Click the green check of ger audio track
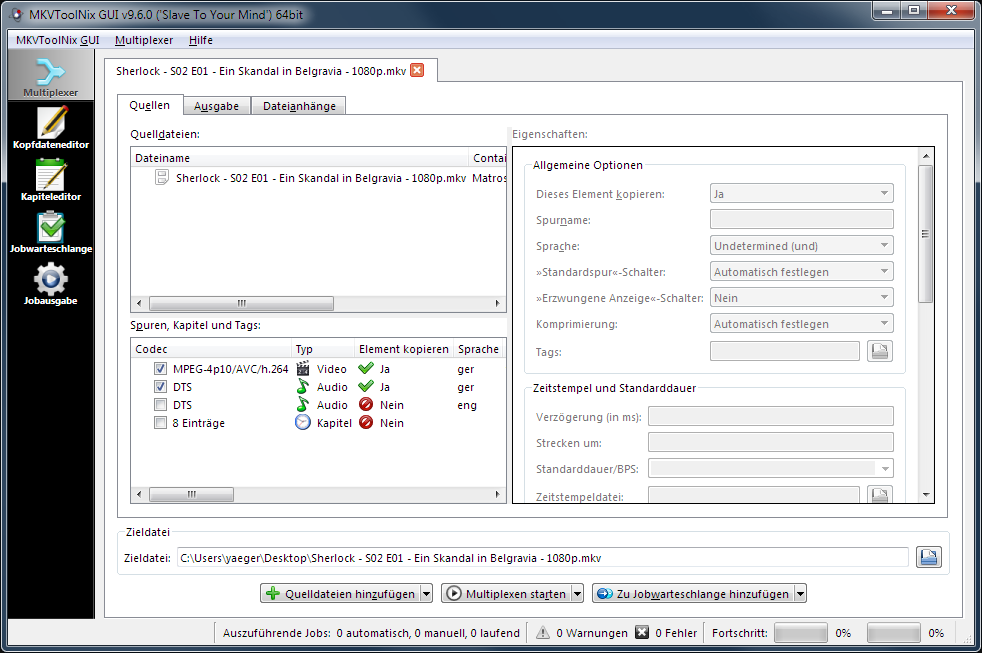The image size is (982, 653). click(x=366, y=386)
